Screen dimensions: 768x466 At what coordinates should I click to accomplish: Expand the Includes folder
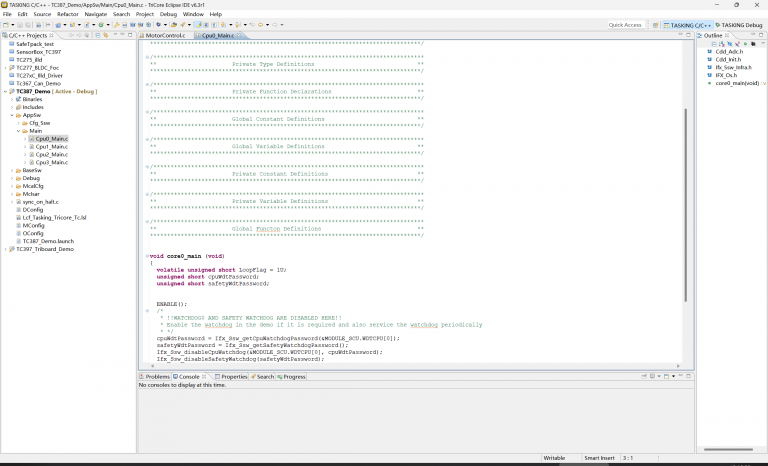pos(12,107)
